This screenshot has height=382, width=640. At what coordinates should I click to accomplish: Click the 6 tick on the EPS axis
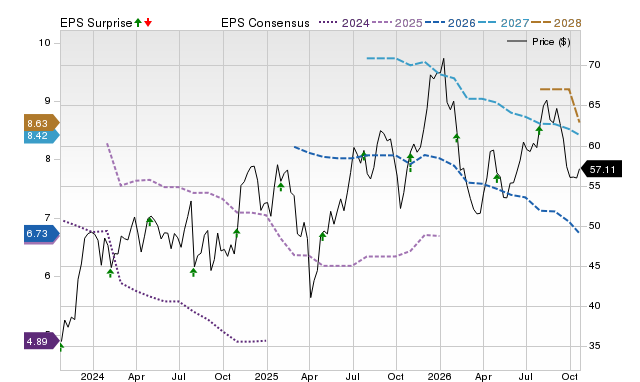pos(48,276)
